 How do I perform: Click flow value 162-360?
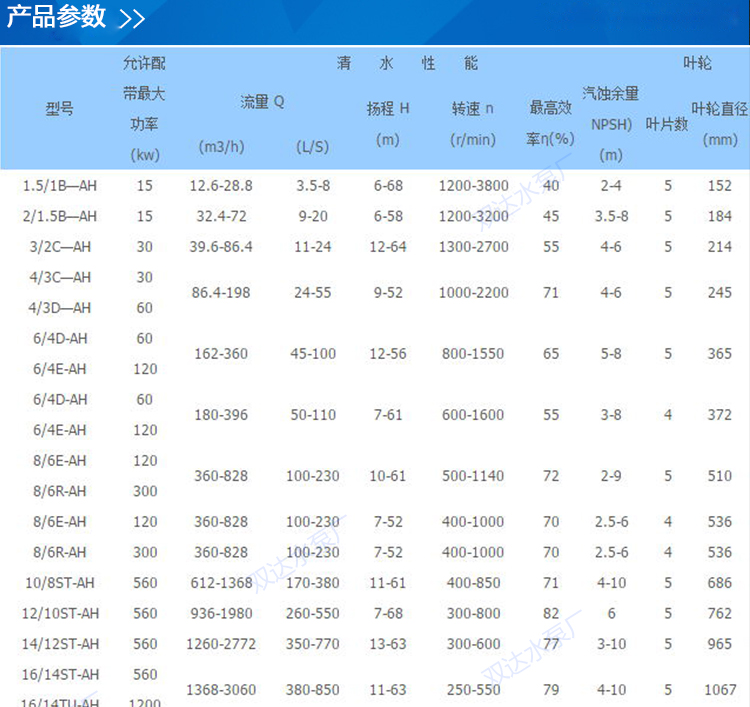(221, 354)
